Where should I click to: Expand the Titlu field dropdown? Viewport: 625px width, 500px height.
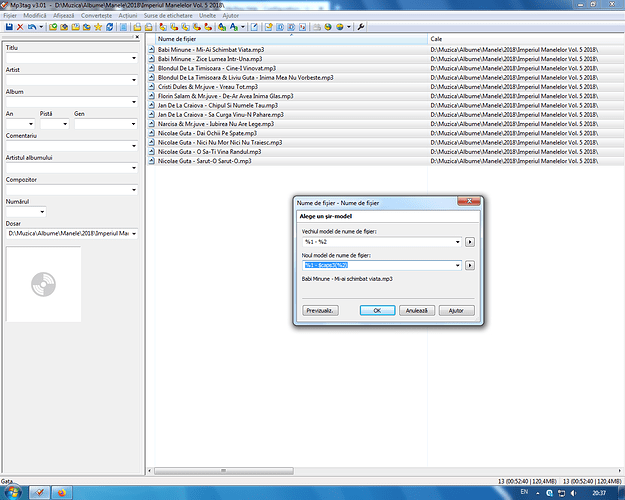tap(134, 58)
